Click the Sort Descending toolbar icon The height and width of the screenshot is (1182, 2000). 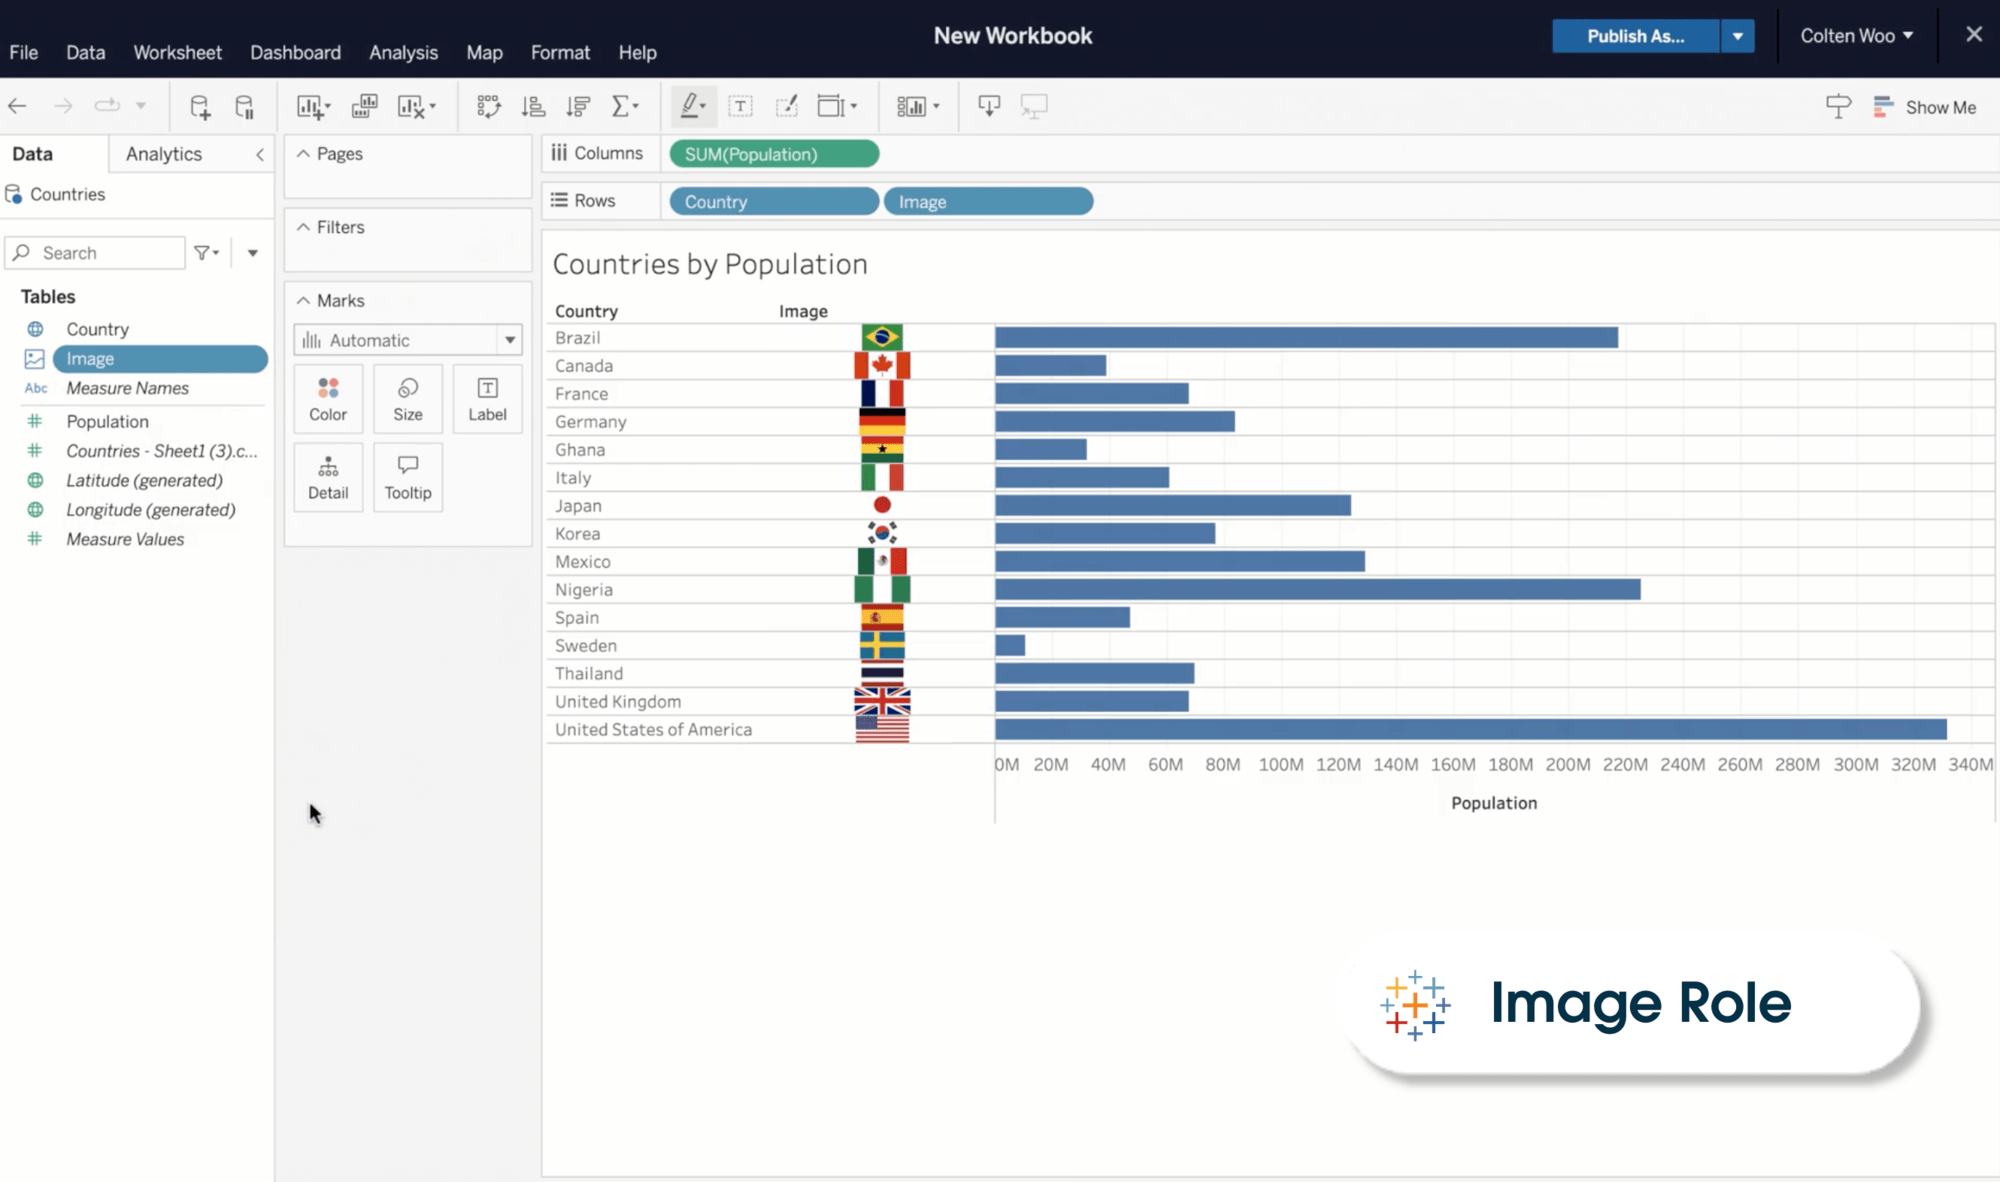[x=578, y=106]
